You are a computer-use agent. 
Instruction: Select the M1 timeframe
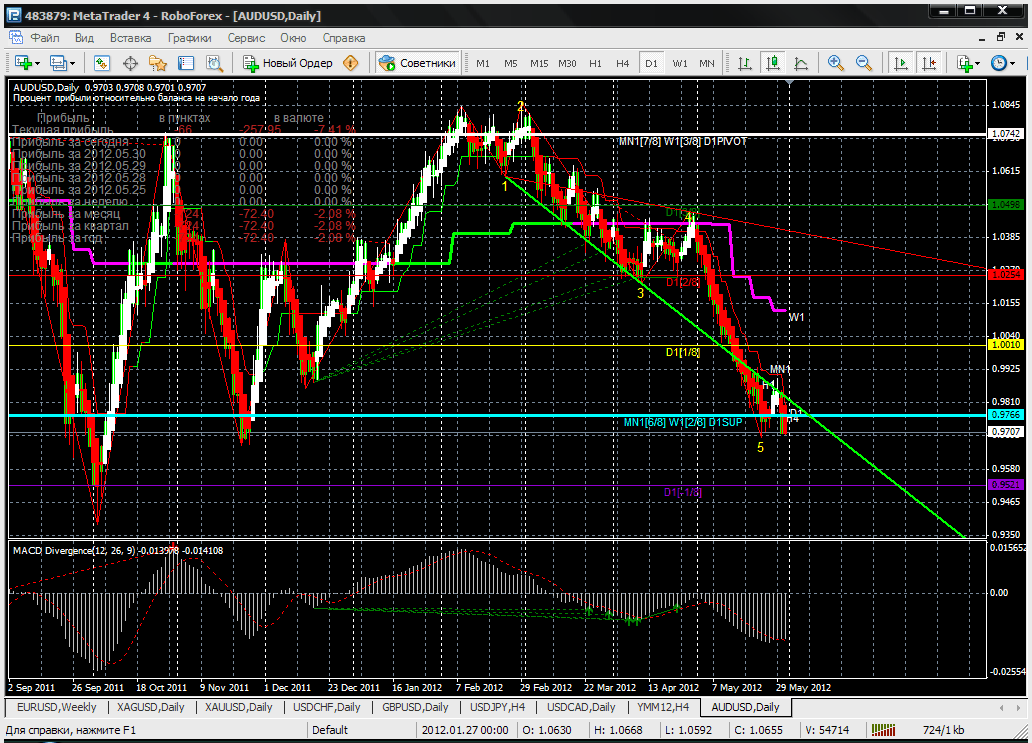click(x=483, y=63)
